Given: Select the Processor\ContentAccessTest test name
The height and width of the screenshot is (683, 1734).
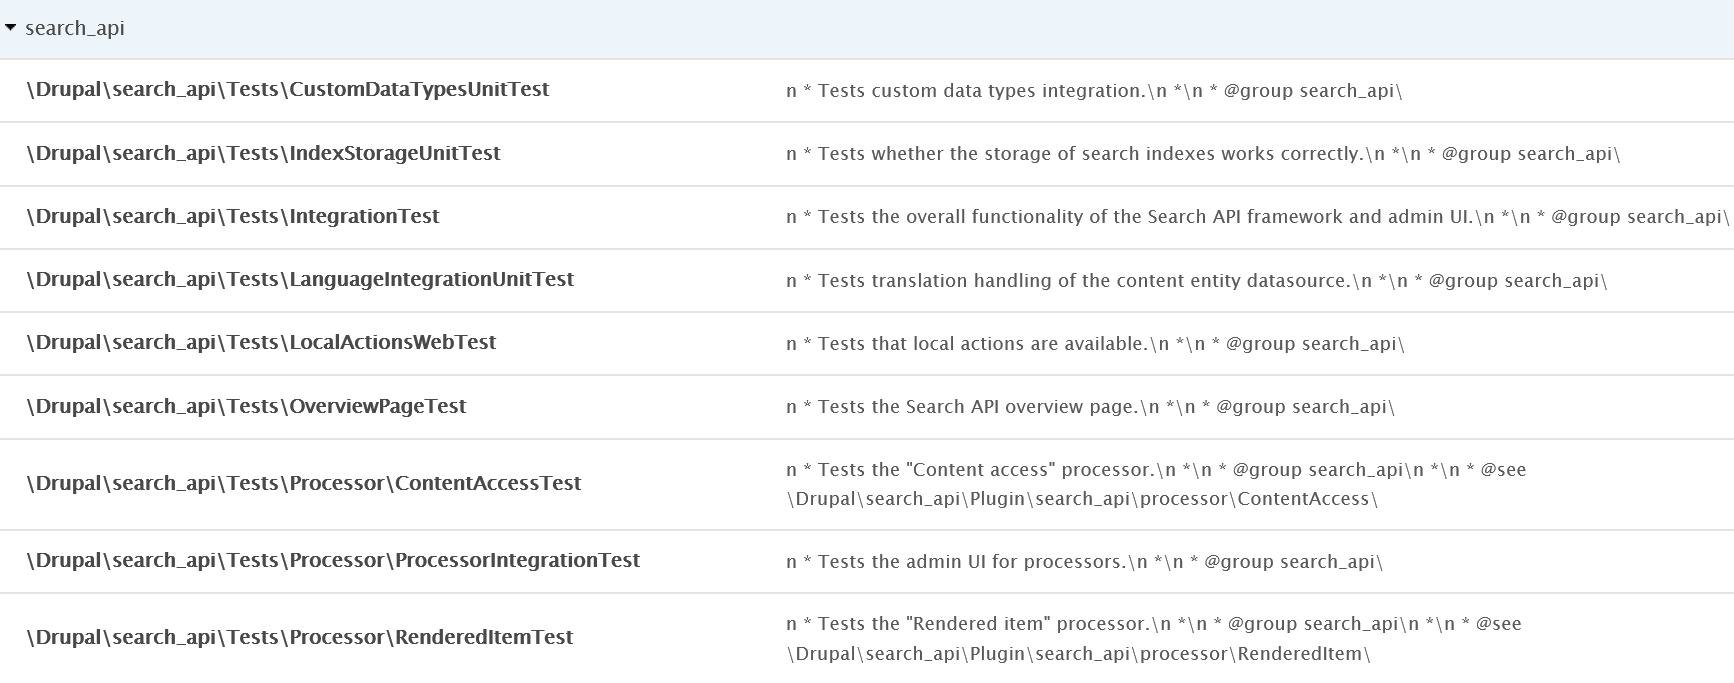Looking at the screenshot, I should [x=304, y=483].
